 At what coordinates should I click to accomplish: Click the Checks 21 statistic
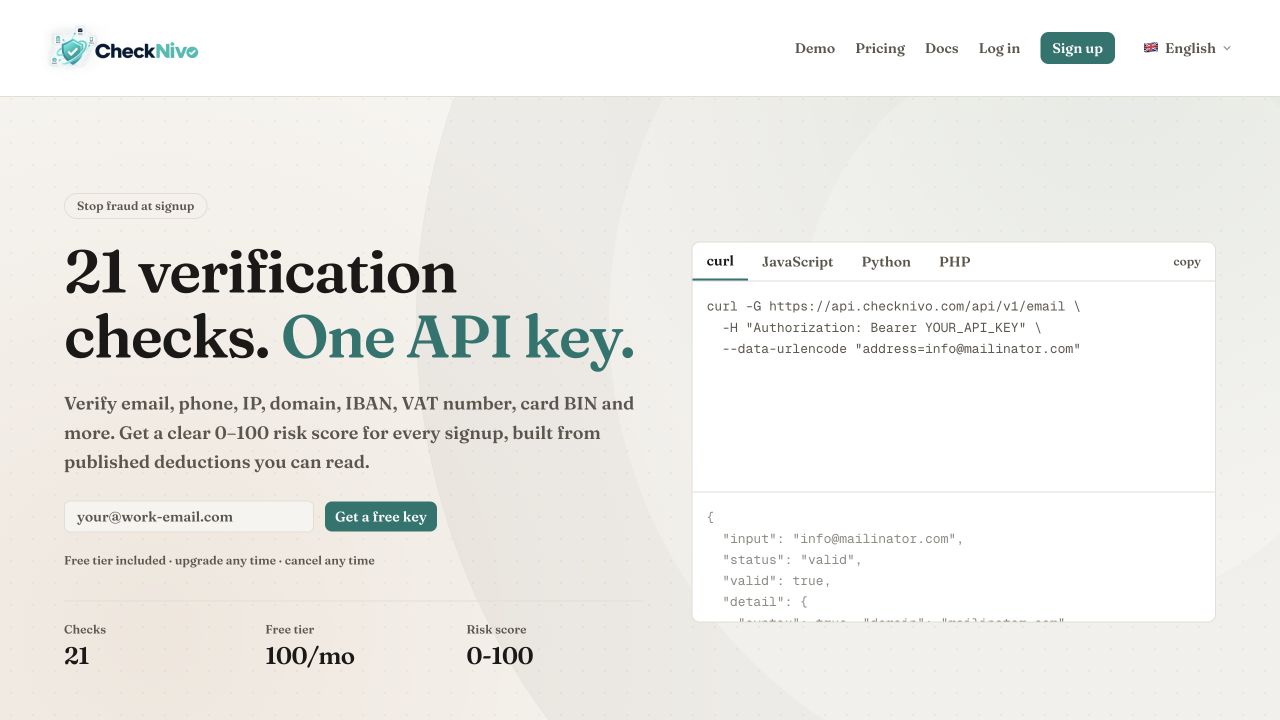pyautogui.click(x=85, y=645)
